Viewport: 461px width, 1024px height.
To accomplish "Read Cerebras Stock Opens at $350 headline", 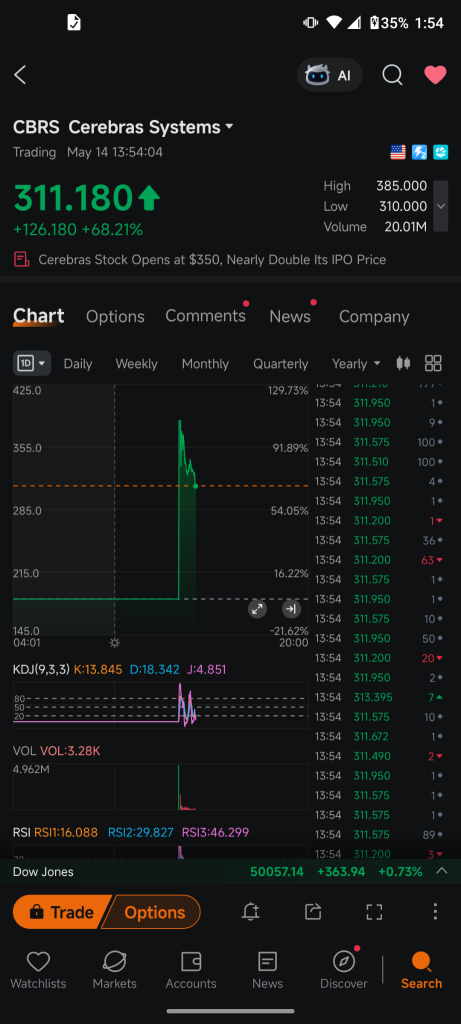I will (212, 260).
